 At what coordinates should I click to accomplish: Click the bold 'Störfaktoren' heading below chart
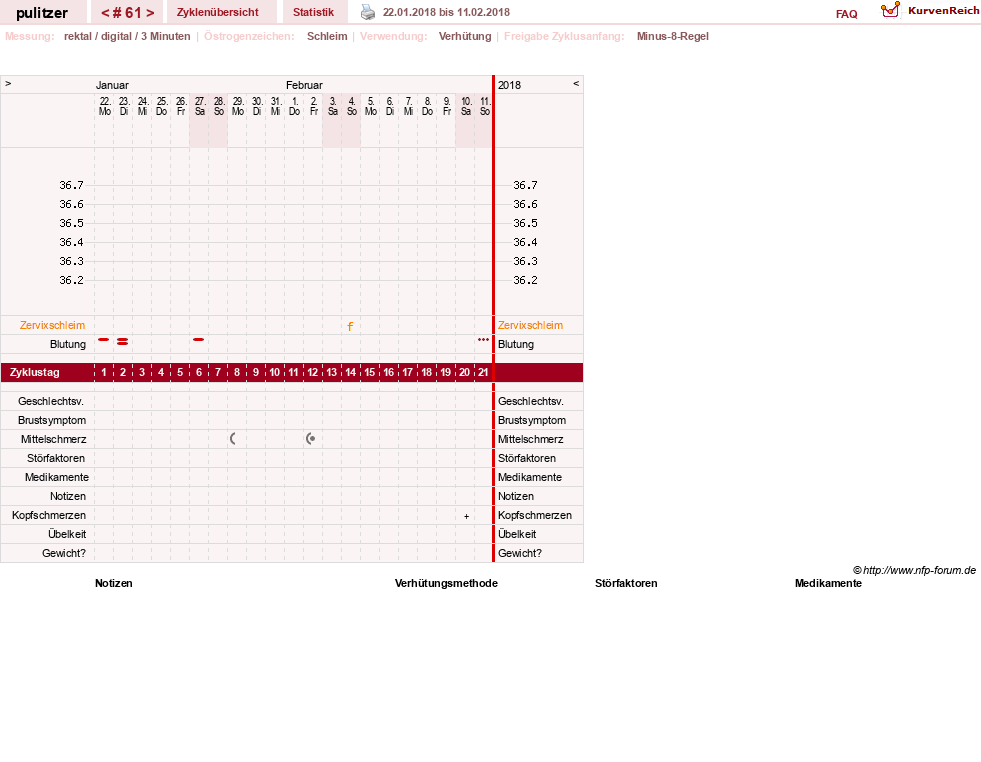[626, 583]
